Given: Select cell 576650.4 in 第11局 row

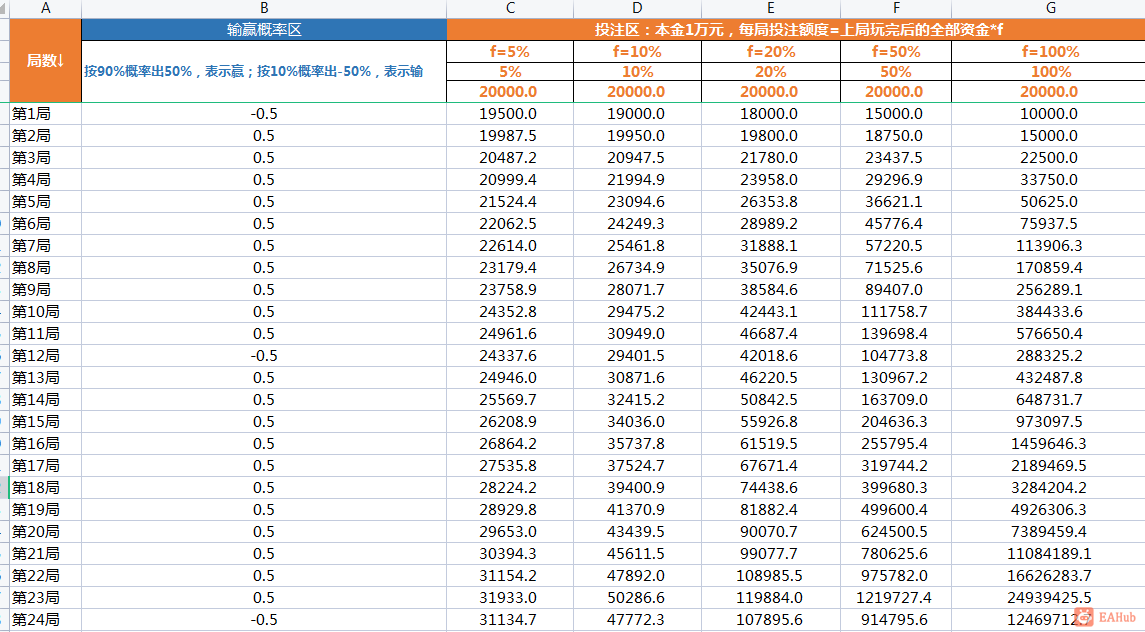Looking at the screenshot, I should pos(1050,334).
